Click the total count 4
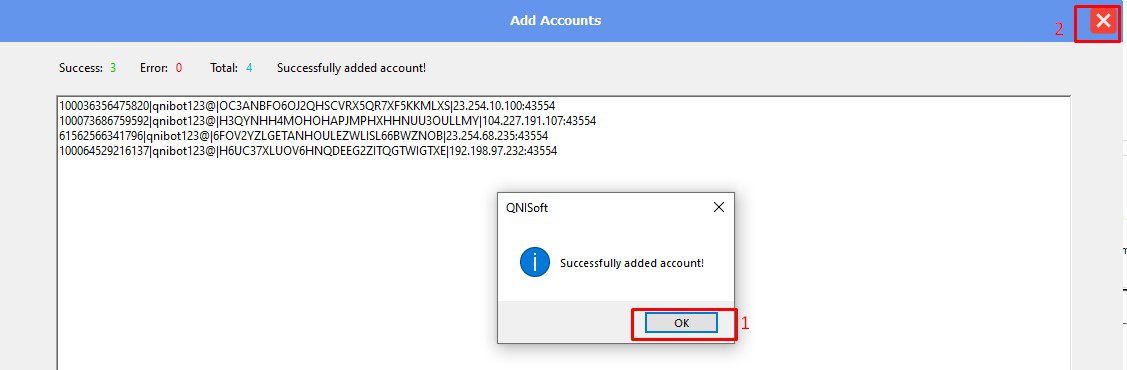Image resolution: width=1127 pixels, height=370 pixels. pyautogui.click(x=249, y=68)
